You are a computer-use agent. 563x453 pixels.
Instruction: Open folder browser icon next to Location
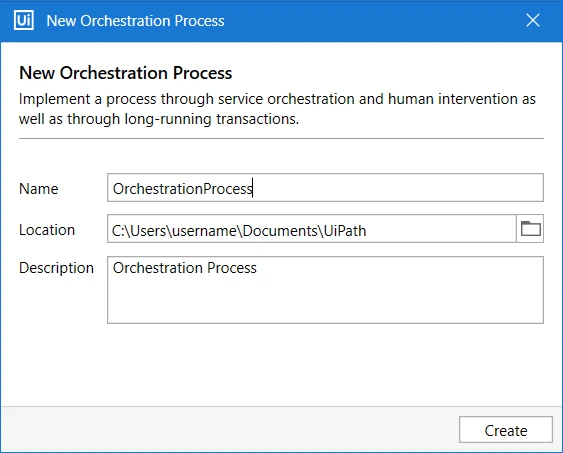pyautogui.click(x=530, y=229)
